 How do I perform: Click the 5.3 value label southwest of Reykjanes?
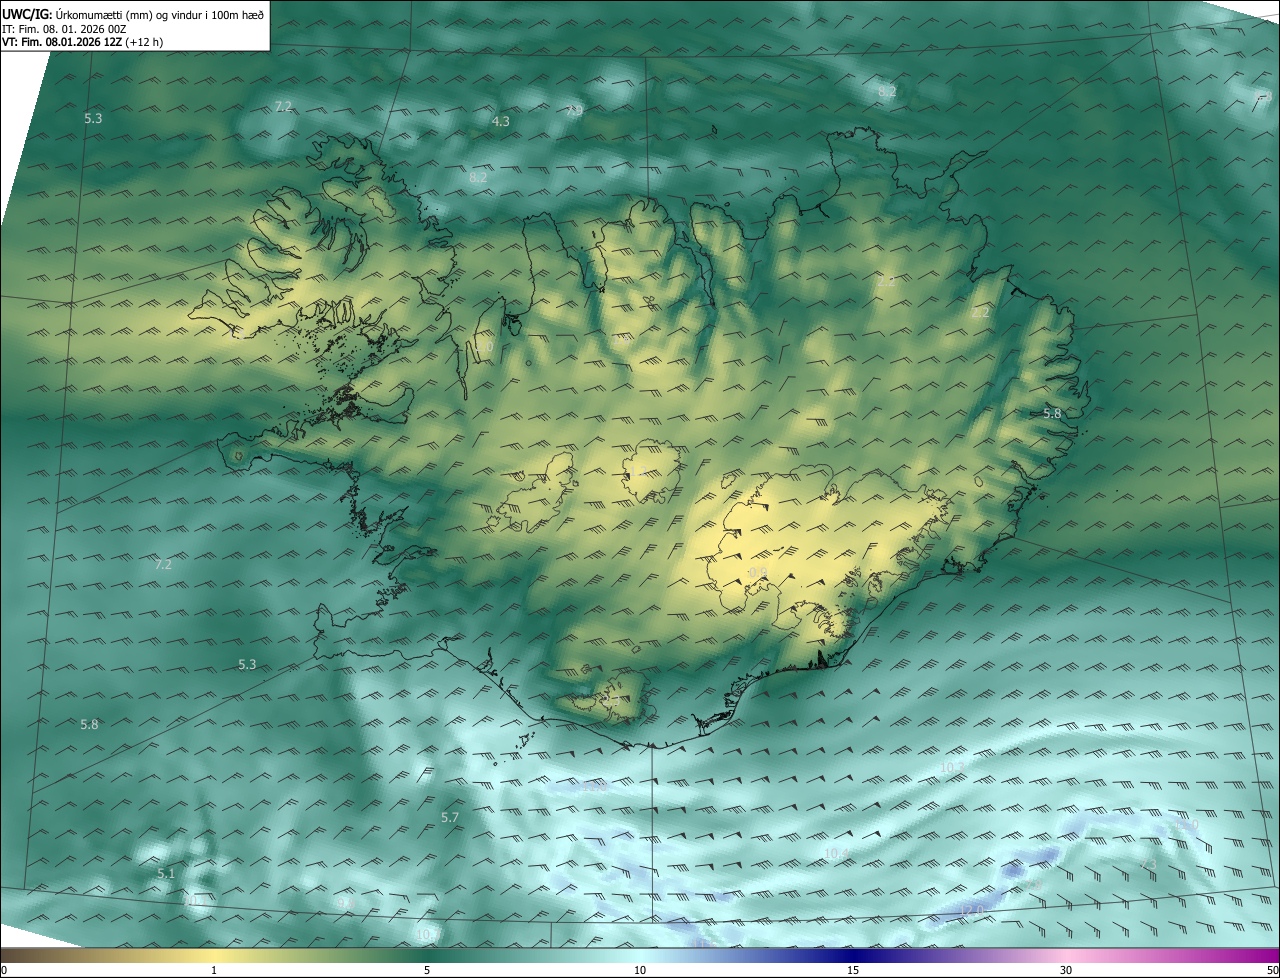[247, 664]
